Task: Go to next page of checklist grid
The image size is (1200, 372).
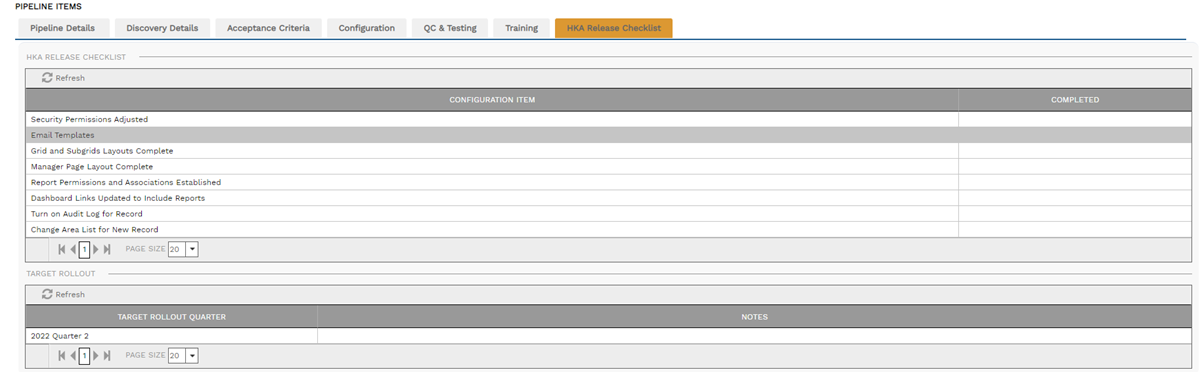Action: [x=96, y=249]
